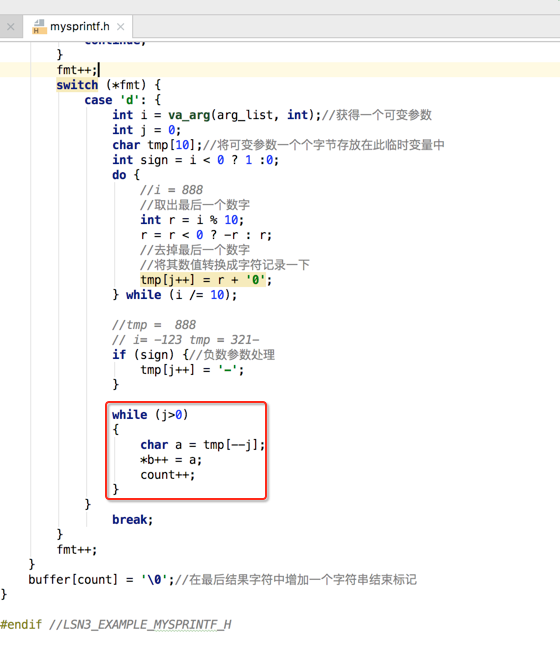Click comment '//LSN3_EXAMPLE_MYSPRINTF_H'
Image resolution: width=560 pixels, height=660 pixels.
point(140,625)
